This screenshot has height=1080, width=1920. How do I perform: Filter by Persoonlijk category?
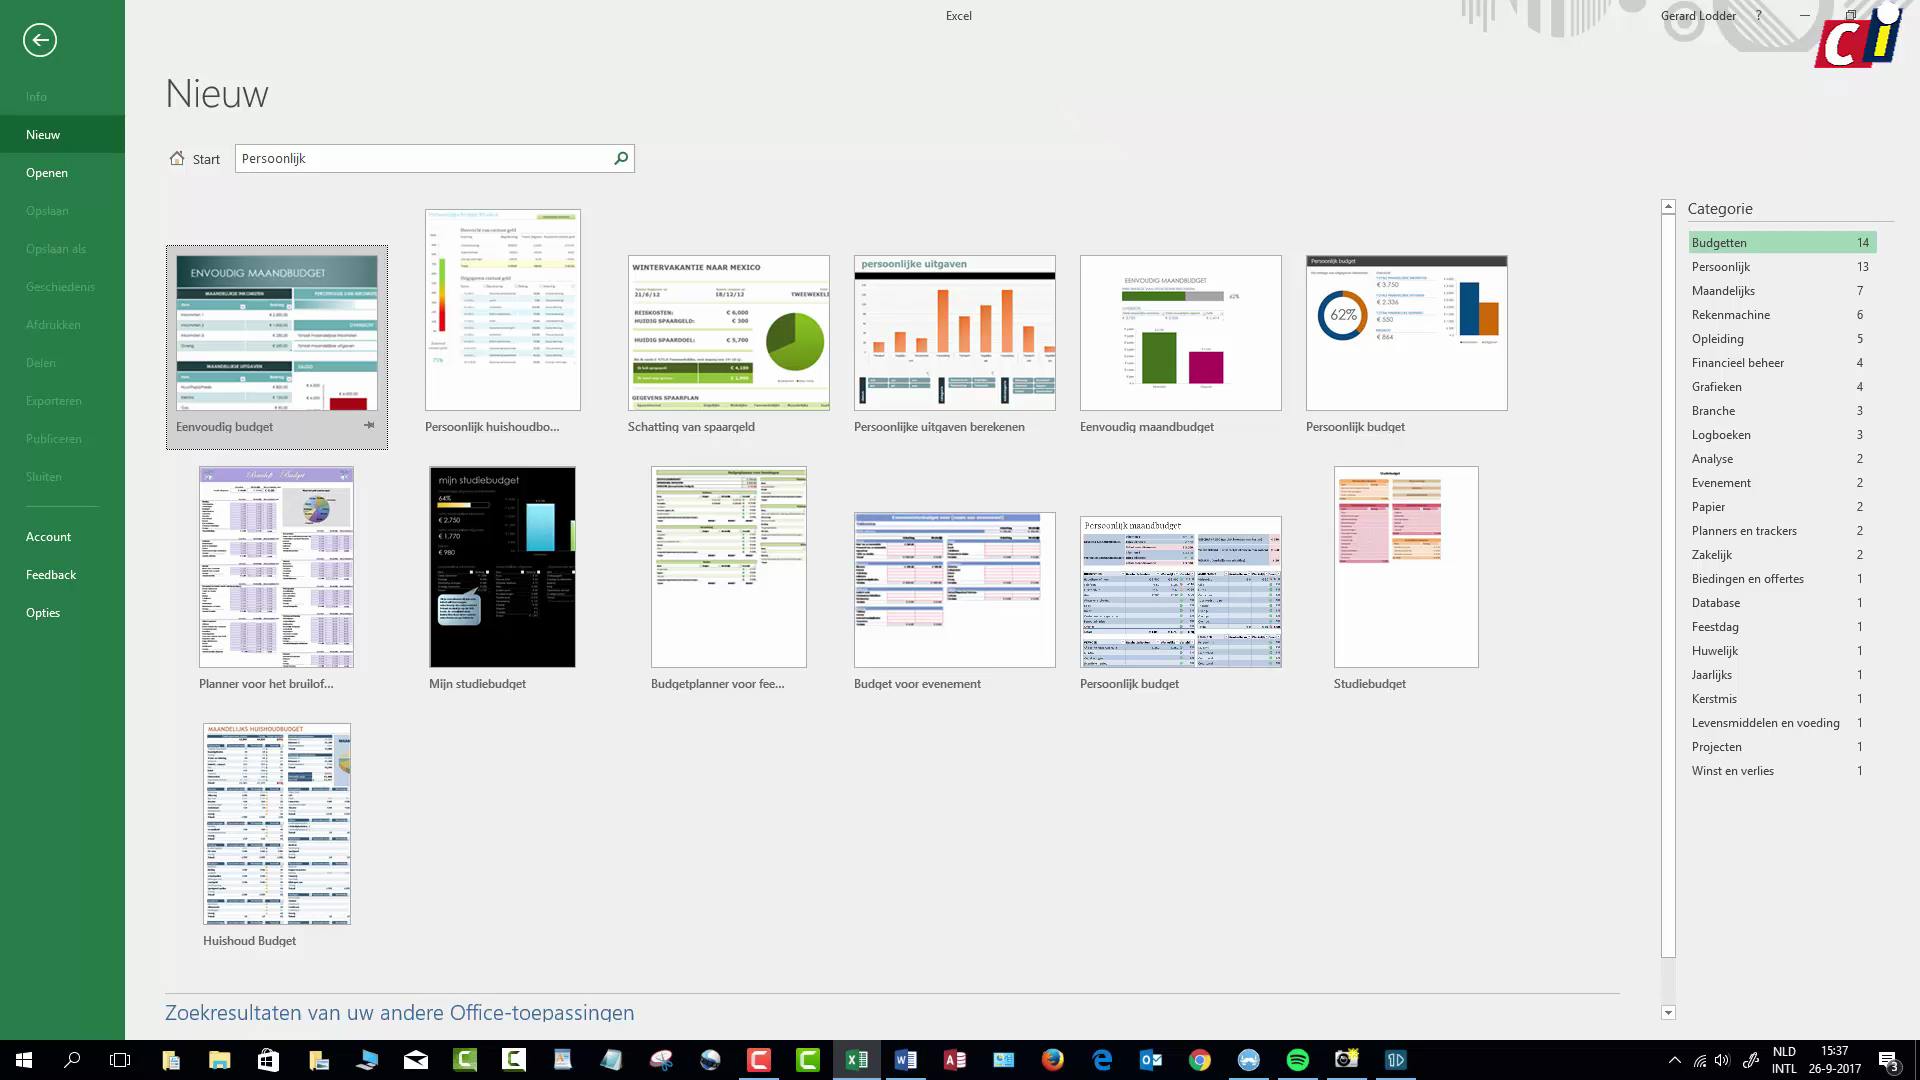[1721, 266]
